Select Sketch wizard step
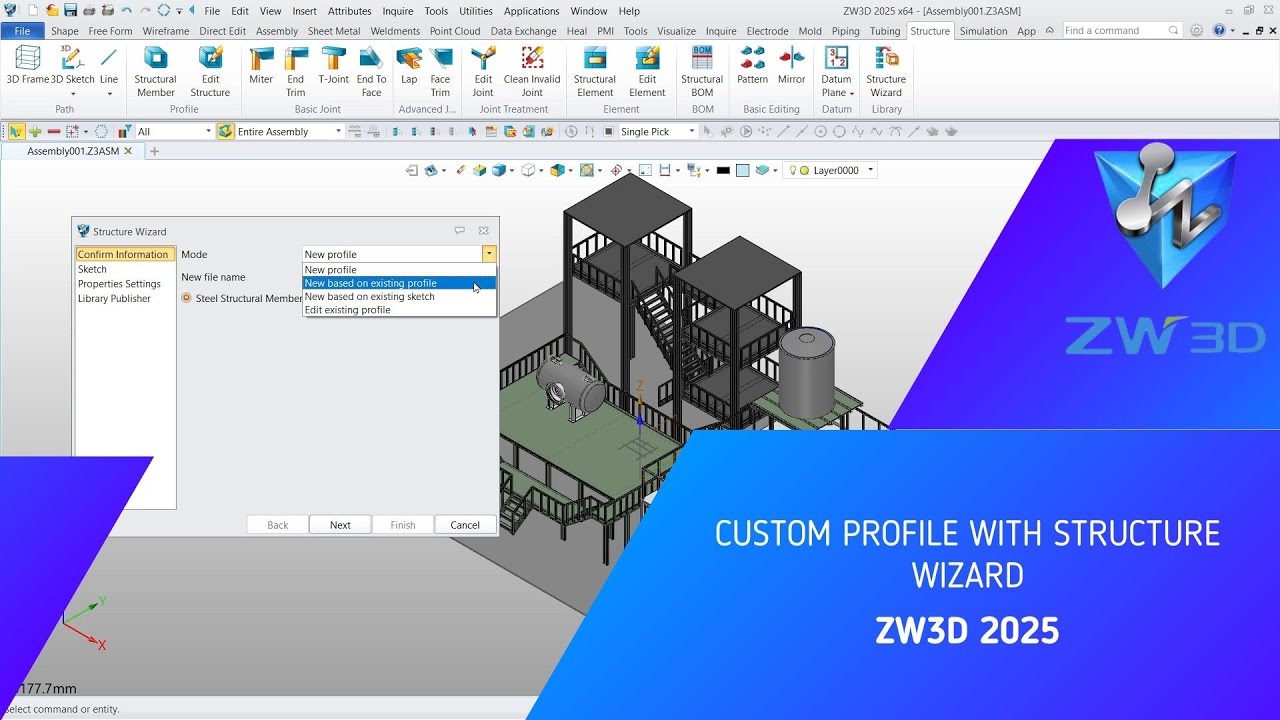 92,269
